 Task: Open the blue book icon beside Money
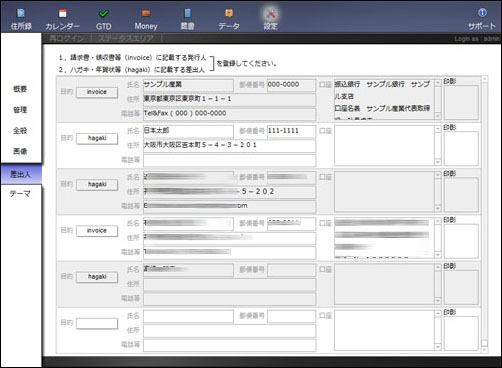pos(187,13)
